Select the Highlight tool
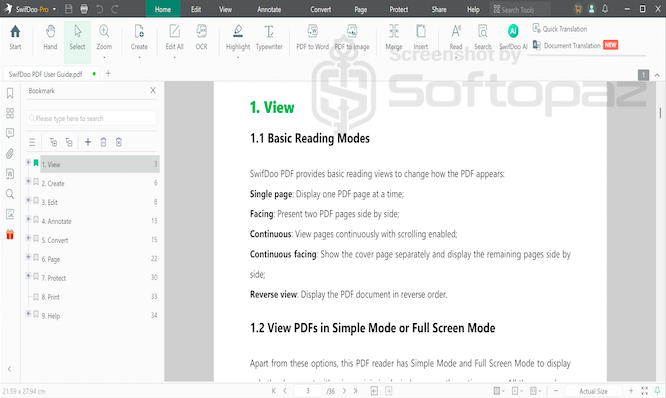 tap(238, 31)
